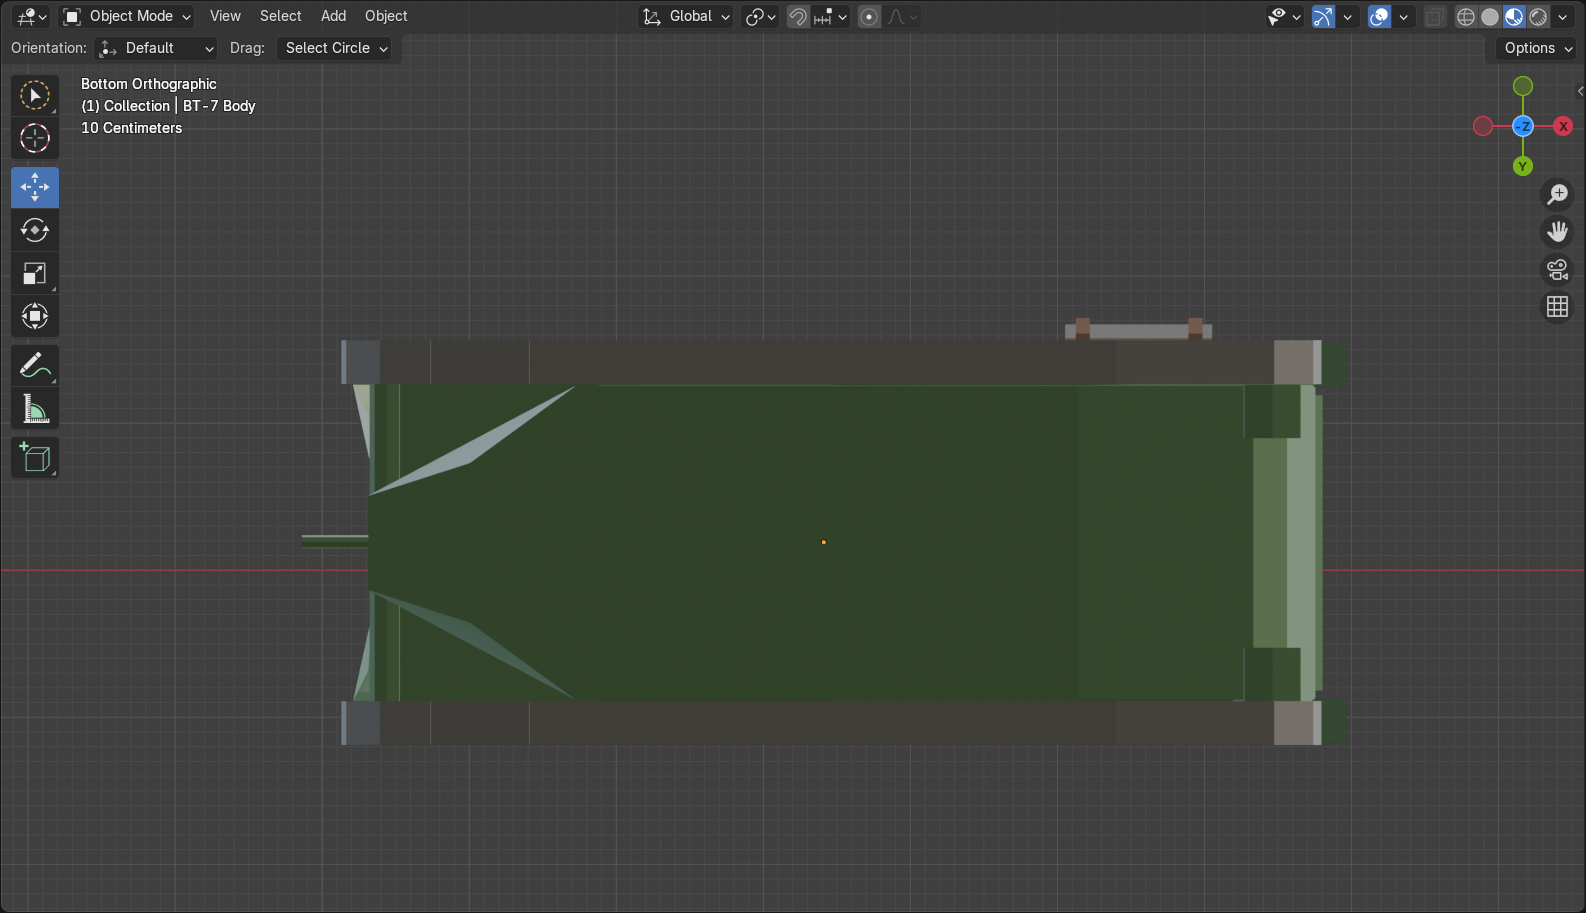Open gizmo options dropdown arrow
This screenshot has width=1586, height=913.
pyautogui.click(x=1347, y=17)
